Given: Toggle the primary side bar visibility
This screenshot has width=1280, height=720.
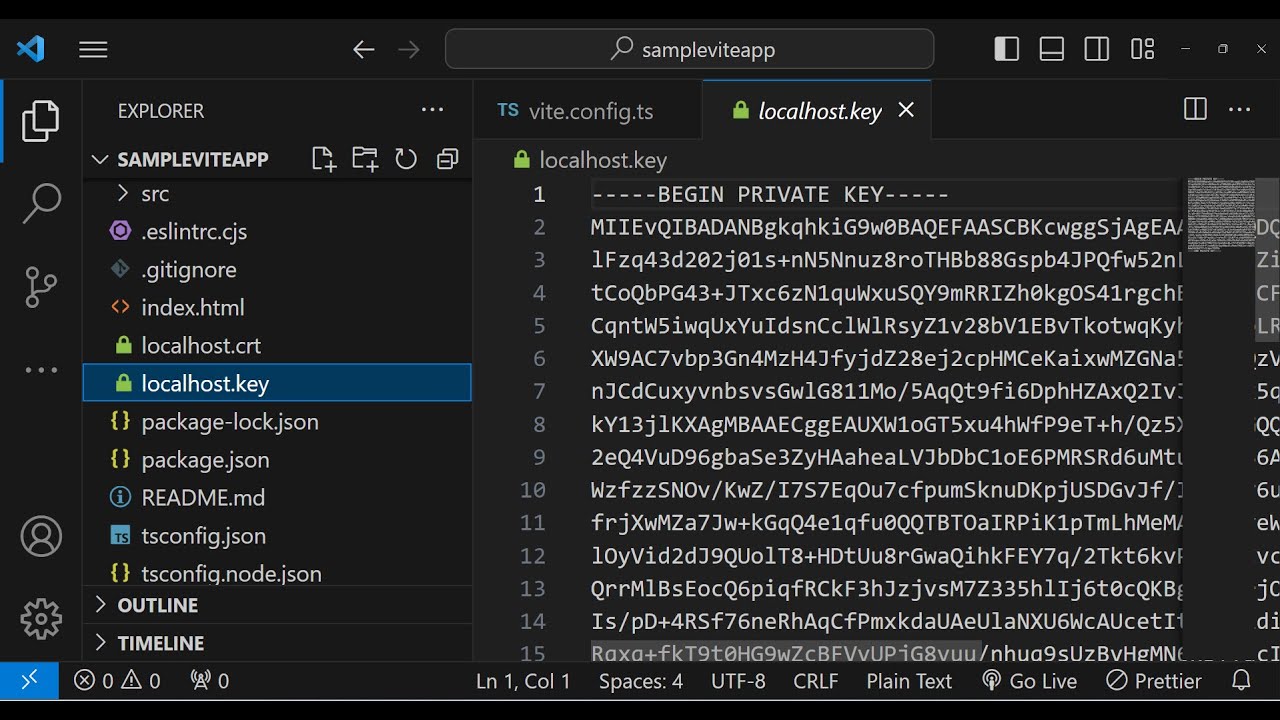Looking at the screenshot, I should click(x=1007, y=49).
